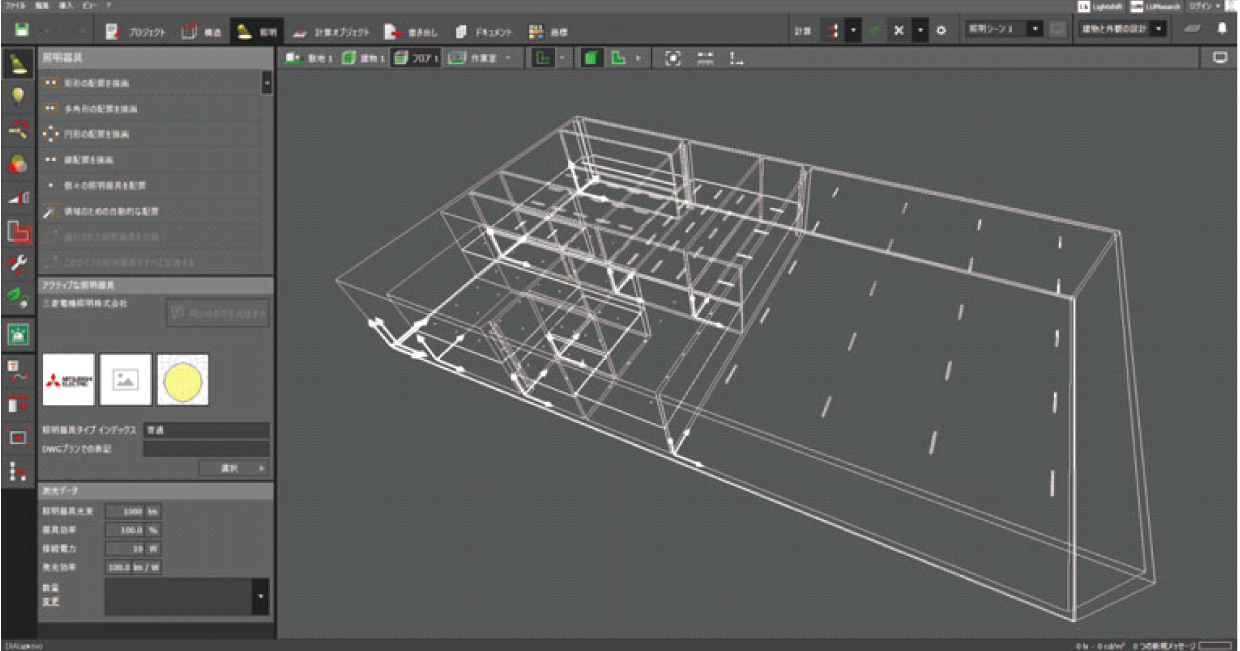Toggle the 3D view mode button
Screen dimensions: 1240x651
tap(593, 58)
